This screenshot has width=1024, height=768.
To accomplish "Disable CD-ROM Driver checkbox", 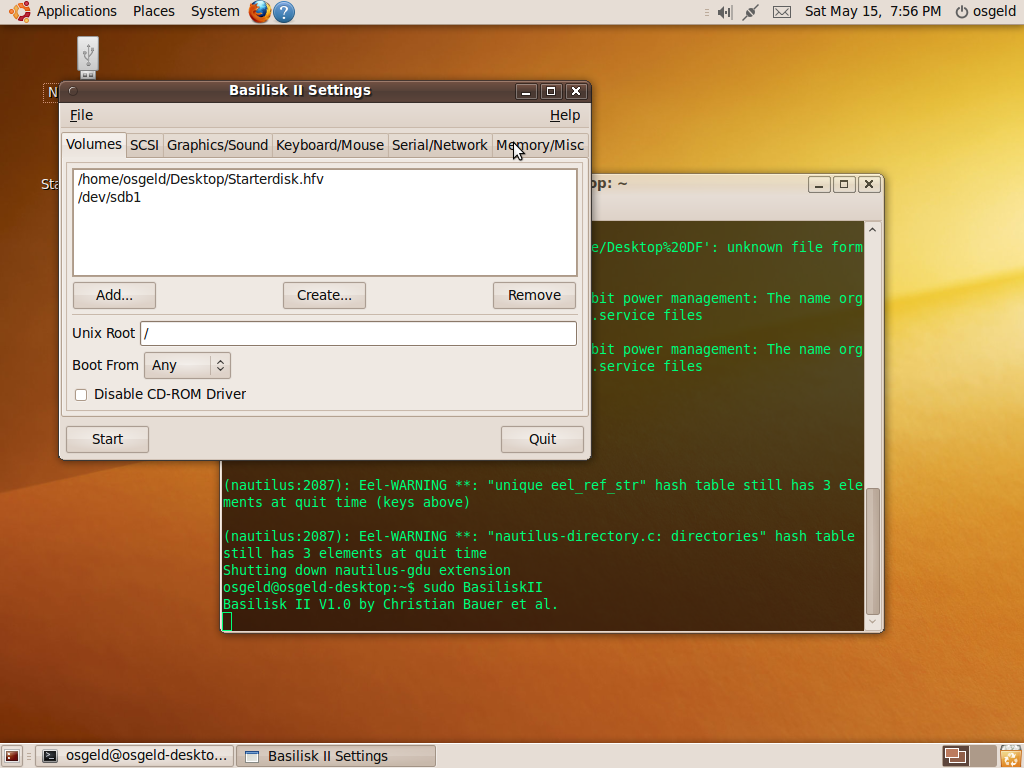I will click(81, 394).
